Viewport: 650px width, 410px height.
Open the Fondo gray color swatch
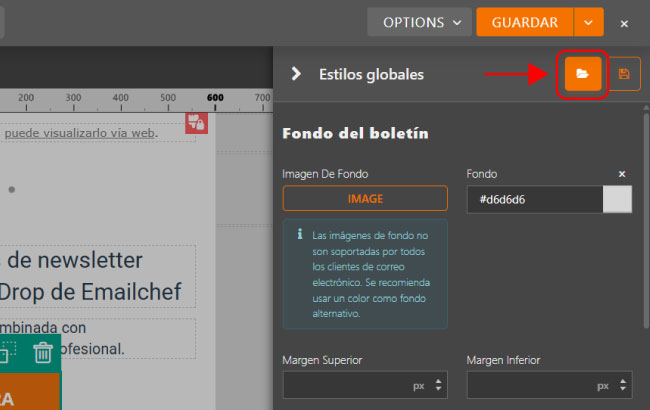click(x=618, y=199)
